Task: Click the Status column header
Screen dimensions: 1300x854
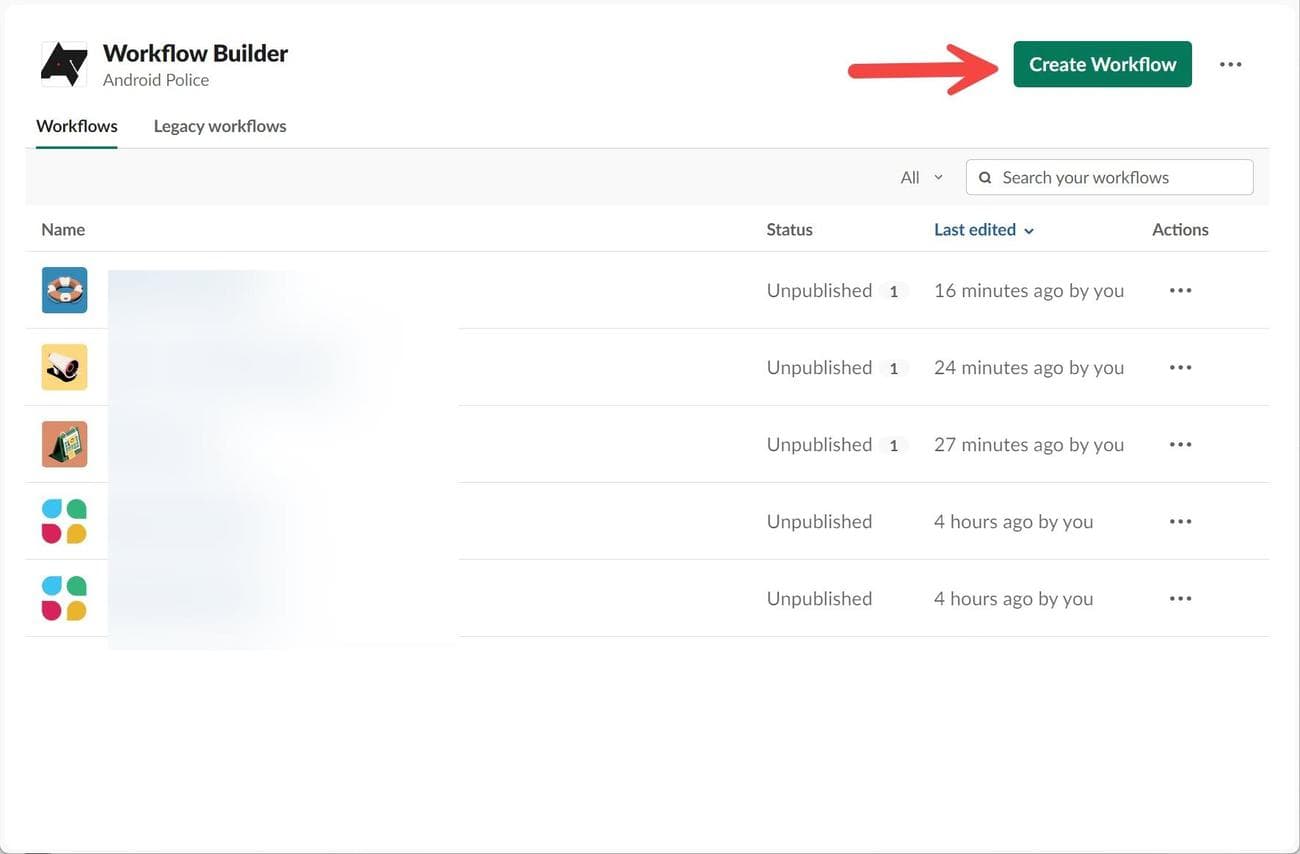Action: (789, 230)
